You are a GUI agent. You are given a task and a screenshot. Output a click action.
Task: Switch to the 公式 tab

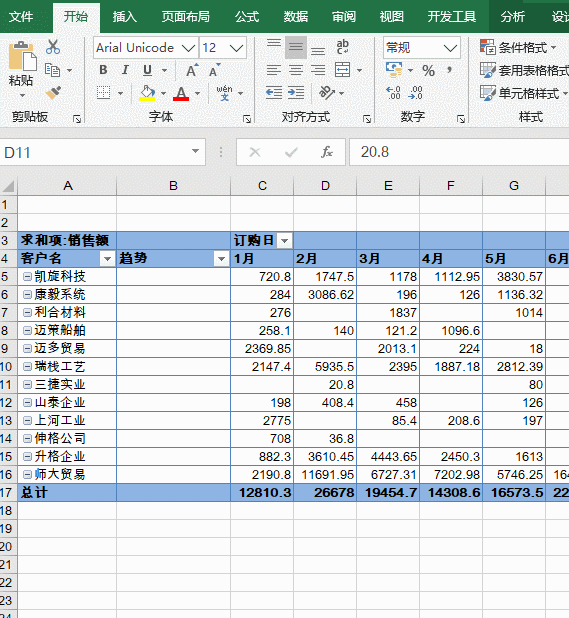click(247, 17)
